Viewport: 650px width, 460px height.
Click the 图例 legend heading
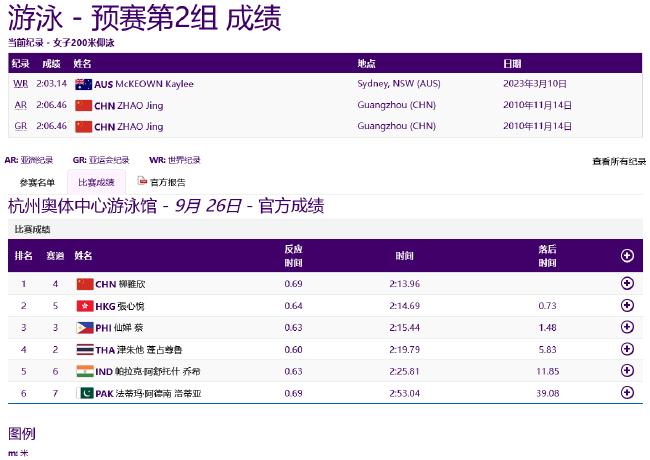22,434
